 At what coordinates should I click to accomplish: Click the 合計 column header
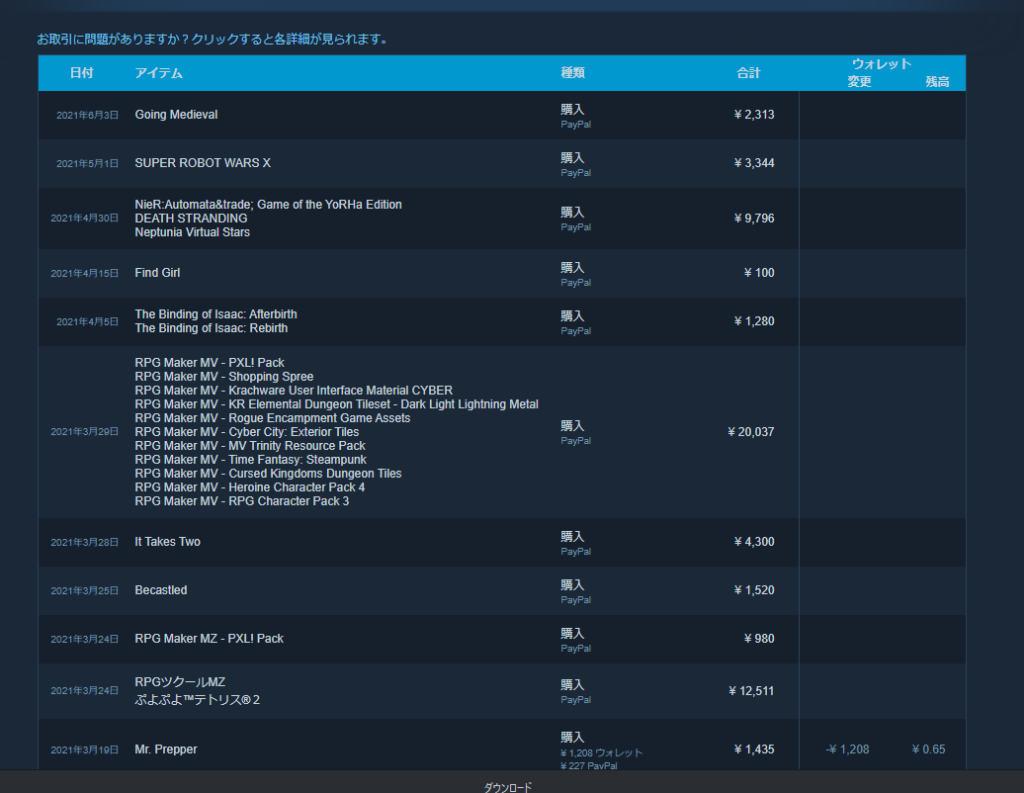748,73
